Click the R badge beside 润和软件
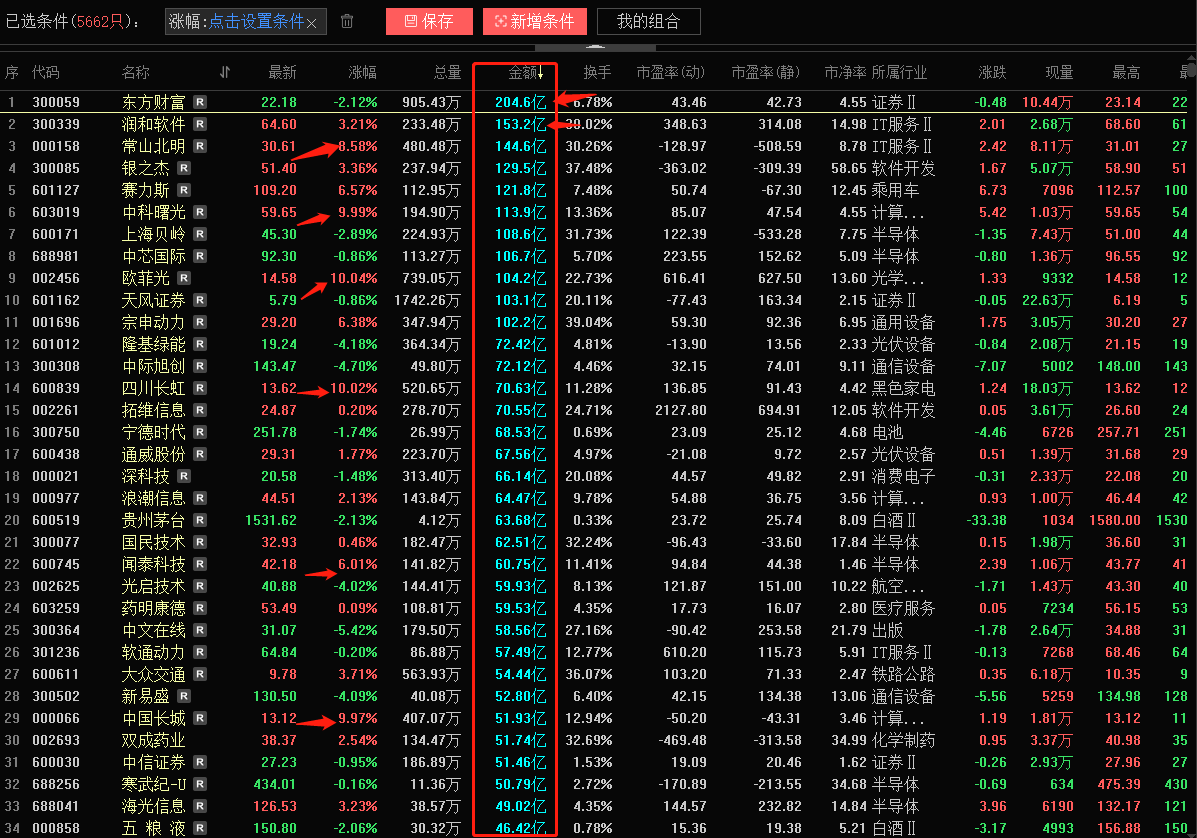 click(x=199, y=124)
